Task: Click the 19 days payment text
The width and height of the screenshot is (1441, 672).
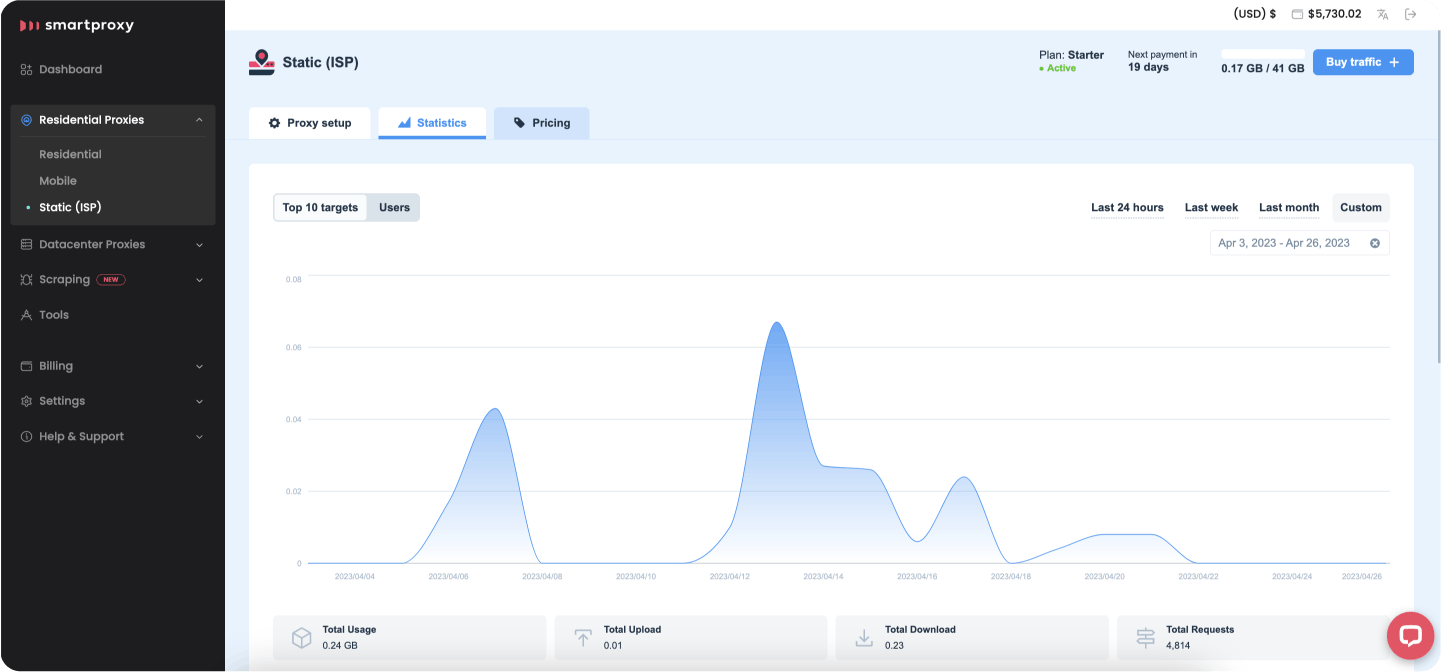Action: (1148, 68)
